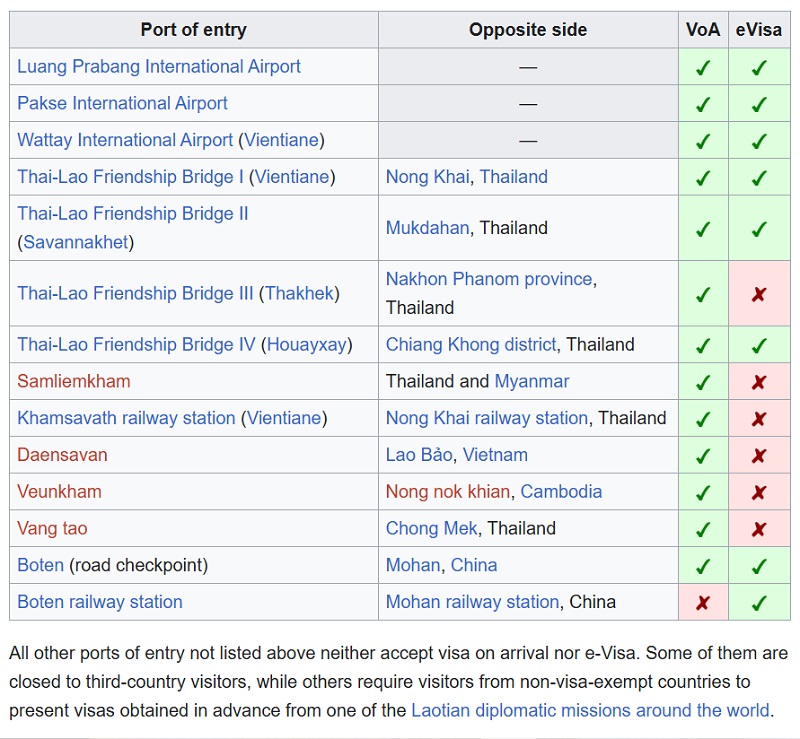Image resolution: width=800 pixels, height=739 pixels.
Task: Follow the Nong Khai link
Action: tap(427, 177)
